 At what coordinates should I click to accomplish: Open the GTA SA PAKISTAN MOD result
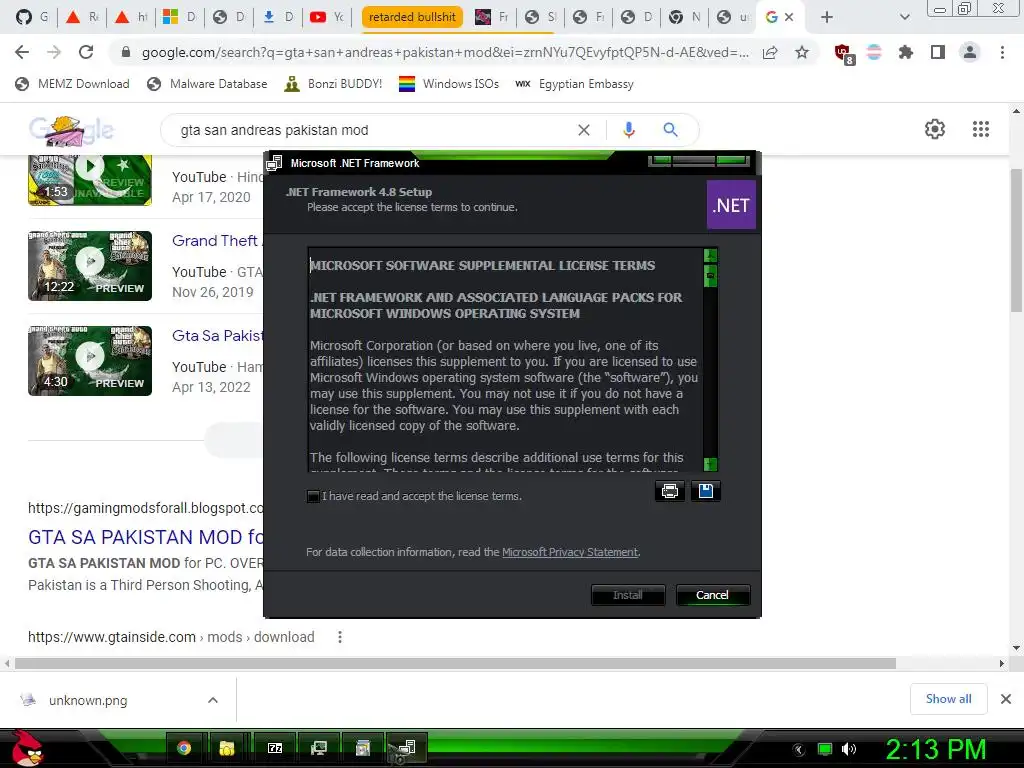pyautogui.click(x=146, y=537)
